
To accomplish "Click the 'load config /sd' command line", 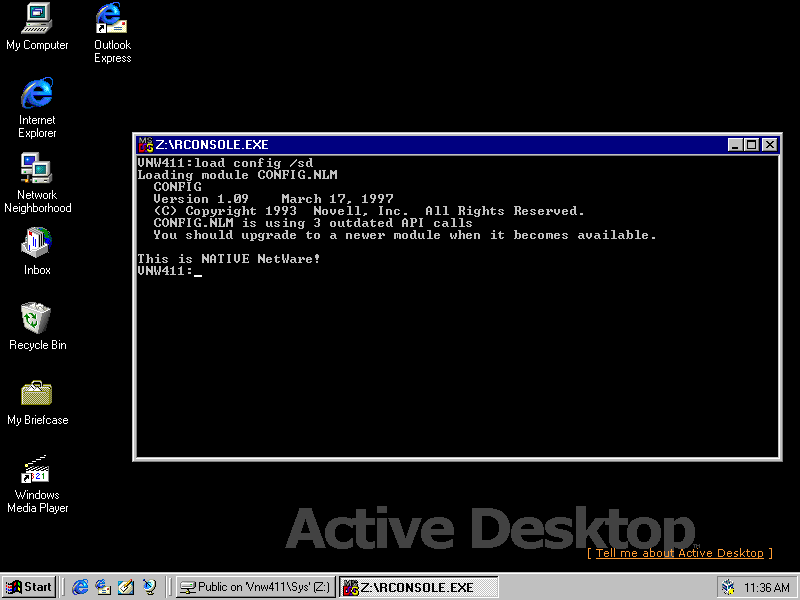I will tap(254, 163).
